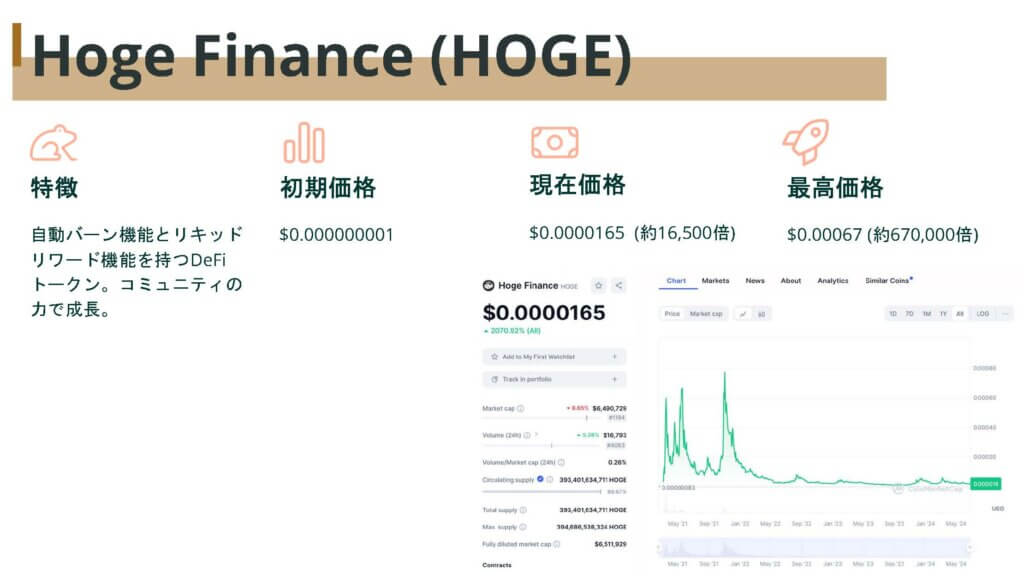
Task: Open the Analytics tab
Action: tap(833, 281)
